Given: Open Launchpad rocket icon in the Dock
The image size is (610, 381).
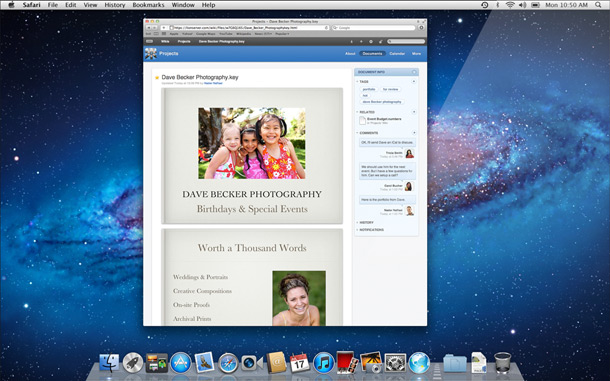Looking at the screenshot, I should click(133, 363).
